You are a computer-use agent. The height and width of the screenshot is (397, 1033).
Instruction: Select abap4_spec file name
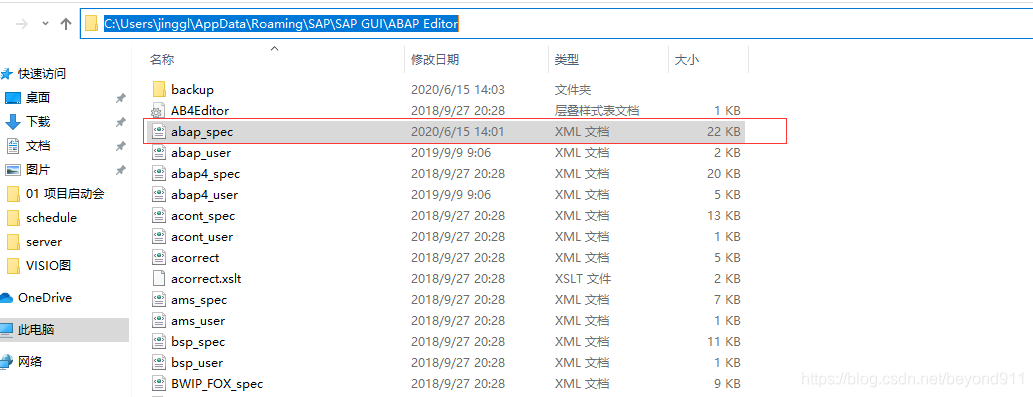click(206, 174)
